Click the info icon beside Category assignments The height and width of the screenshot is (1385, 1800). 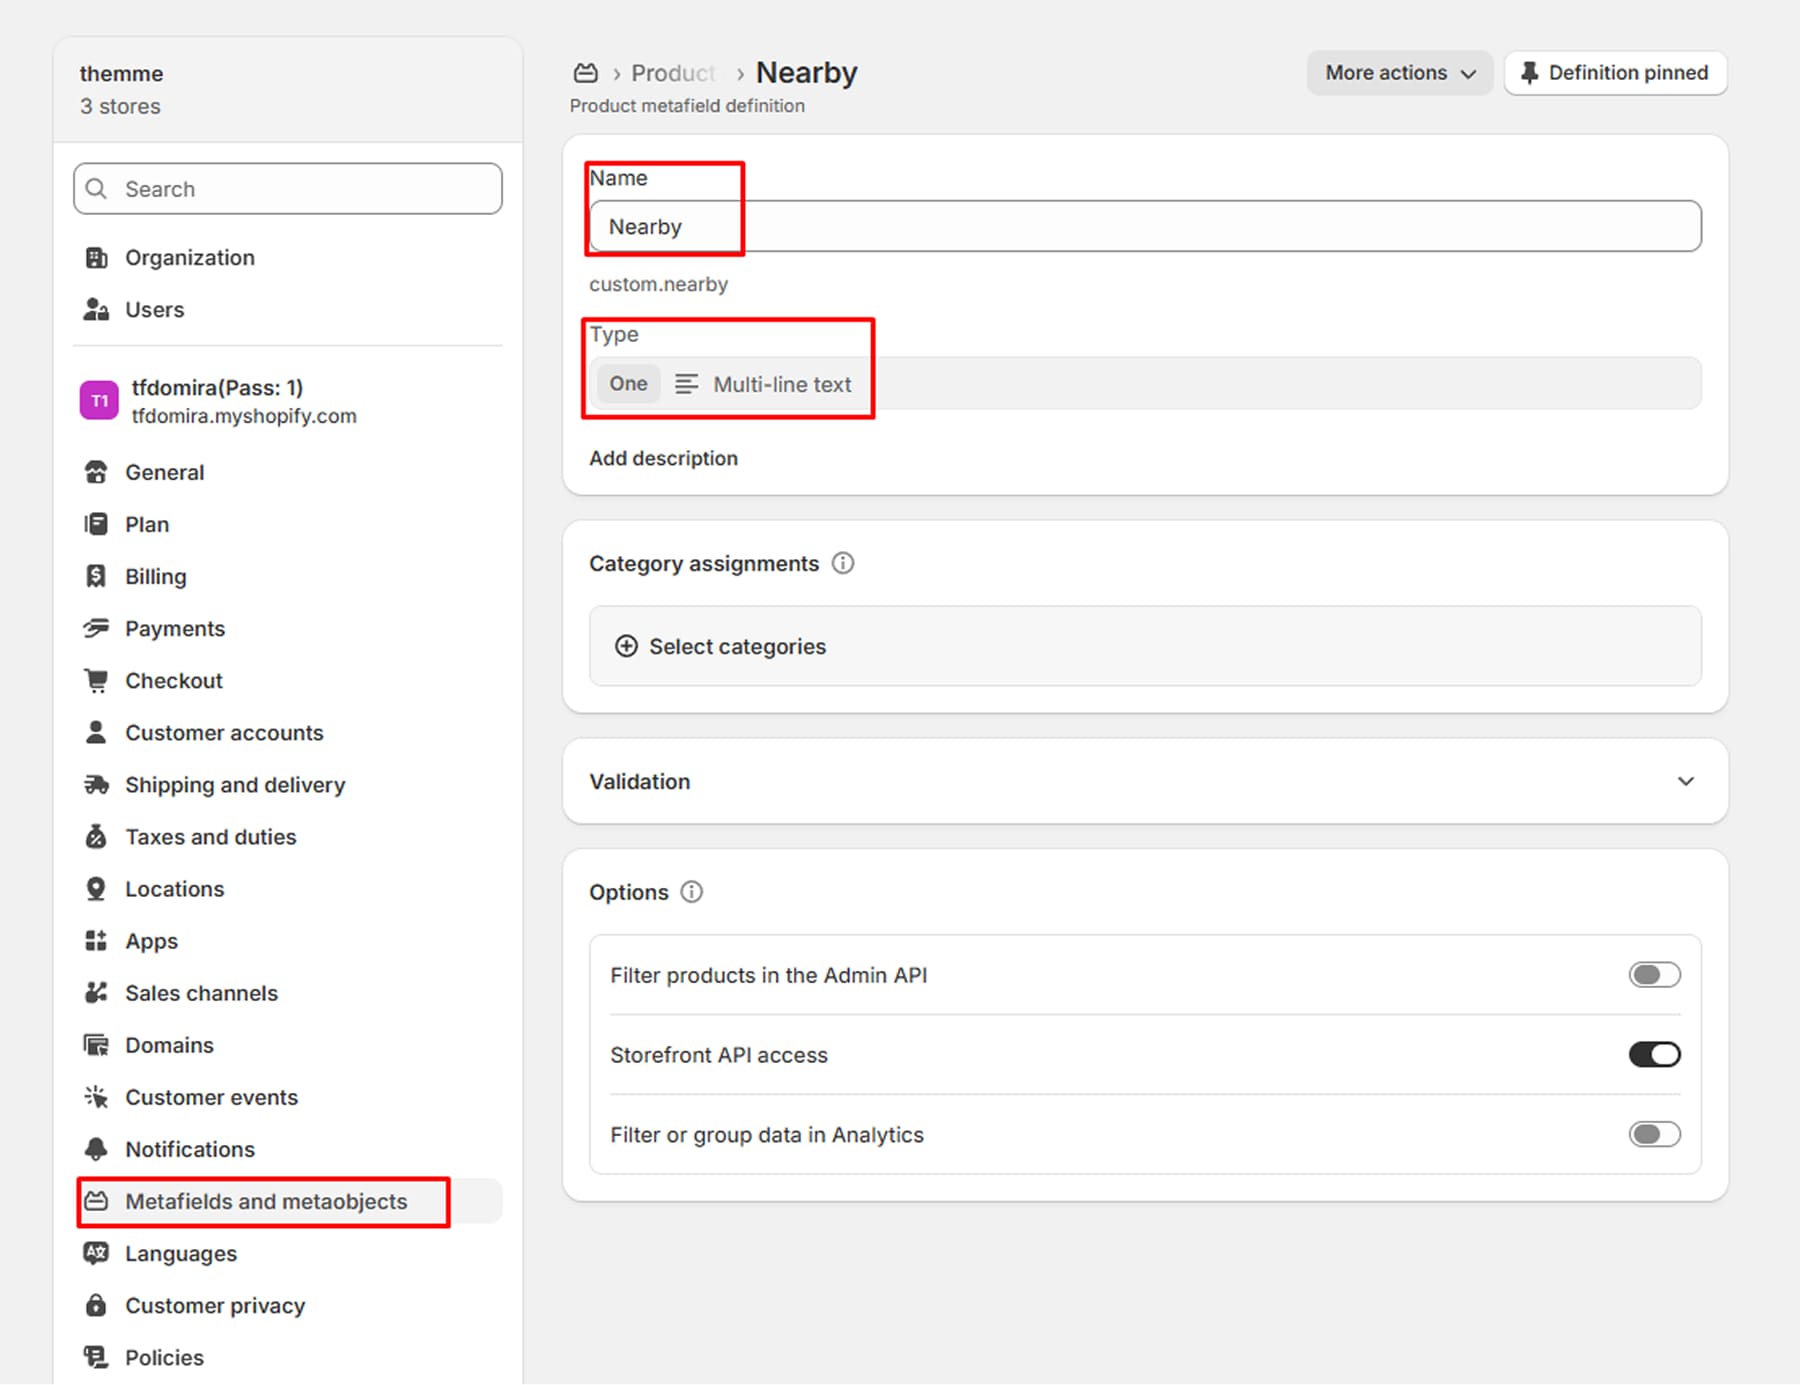[843, 563]
